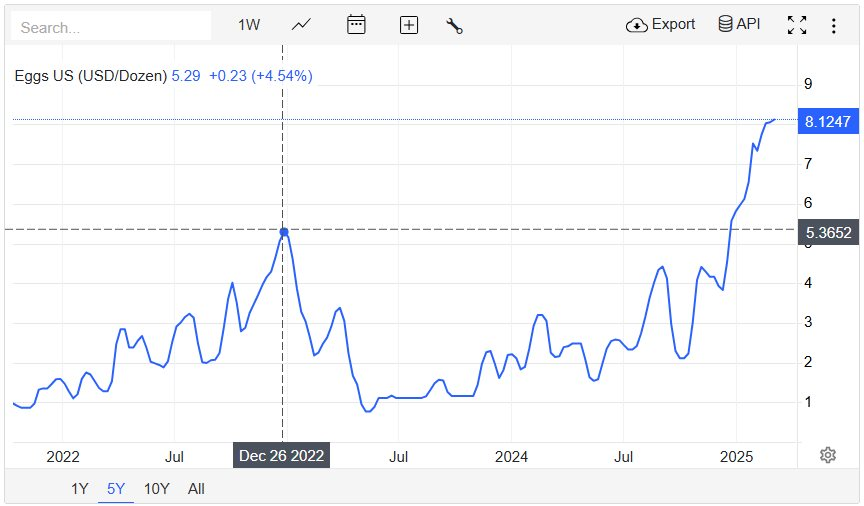
Task: Open the calendar date range picker
Action: tap(356, 25)
